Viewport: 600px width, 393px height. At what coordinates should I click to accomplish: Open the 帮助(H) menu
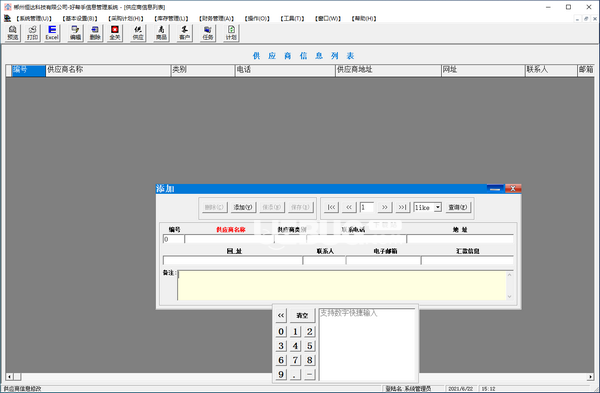(x=364, y=18)
